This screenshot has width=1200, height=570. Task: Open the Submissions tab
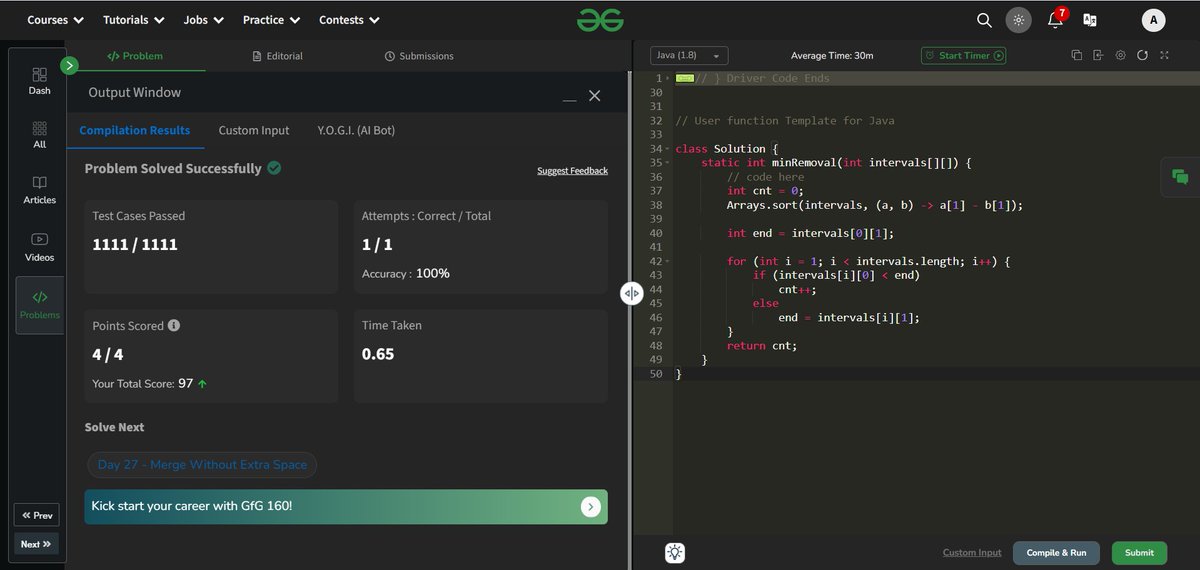[x=419, y=56]
